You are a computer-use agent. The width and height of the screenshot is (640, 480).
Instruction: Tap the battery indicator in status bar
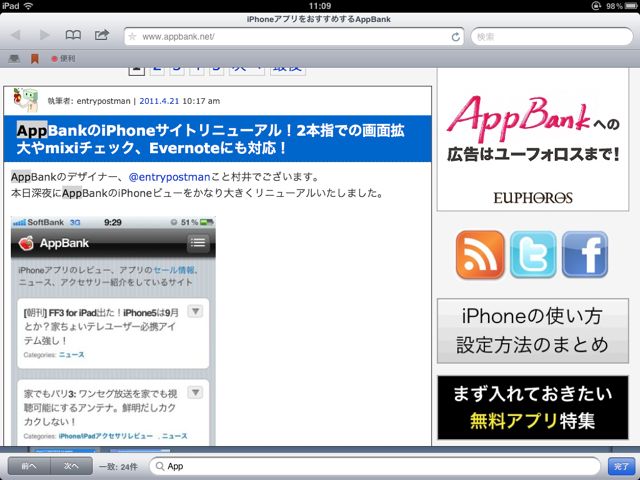631,6
